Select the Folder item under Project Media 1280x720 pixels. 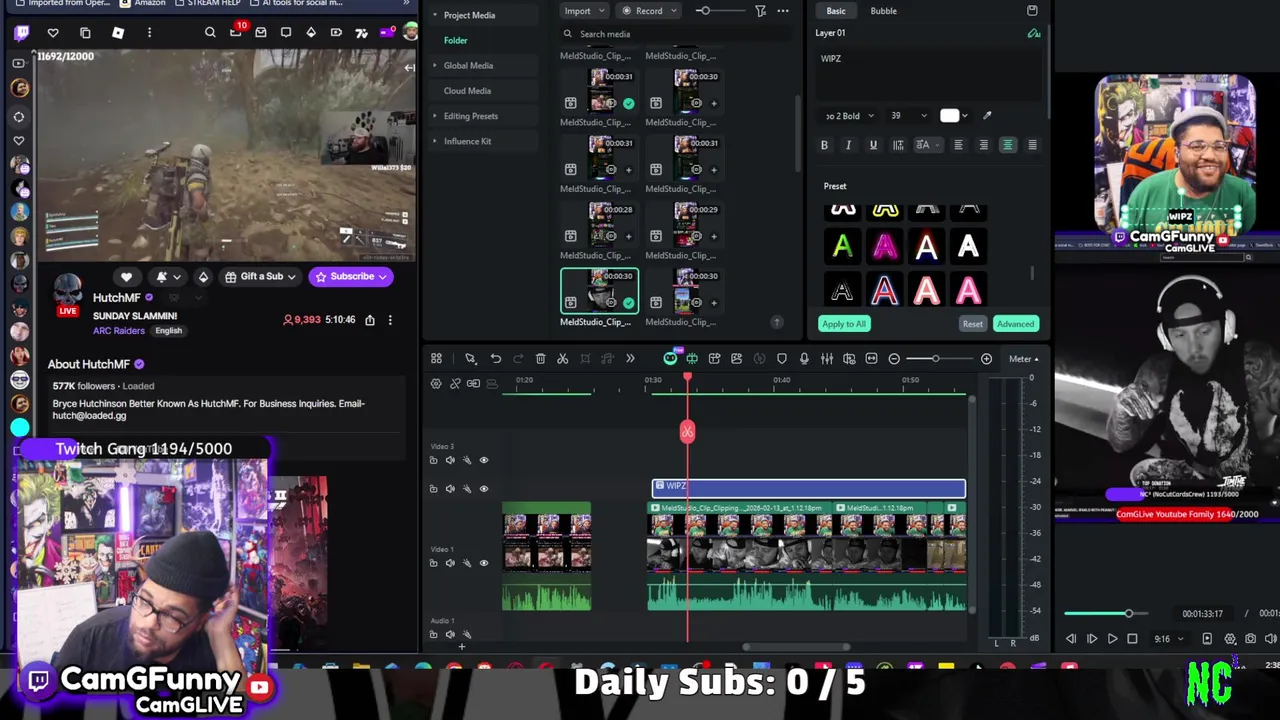(x=455, y=41)
